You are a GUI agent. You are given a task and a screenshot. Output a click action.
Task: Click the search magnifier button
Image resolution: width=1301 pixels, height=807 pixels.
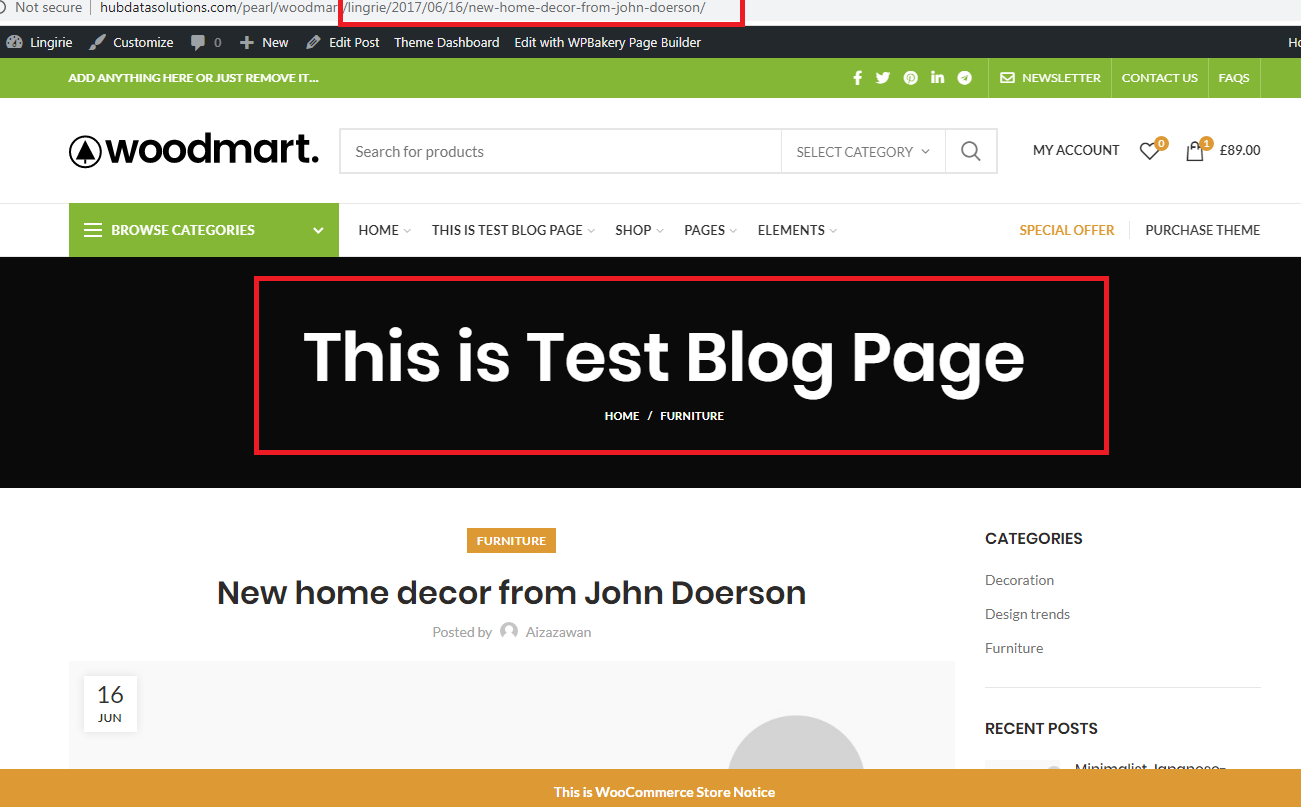[x=971, y=151]
